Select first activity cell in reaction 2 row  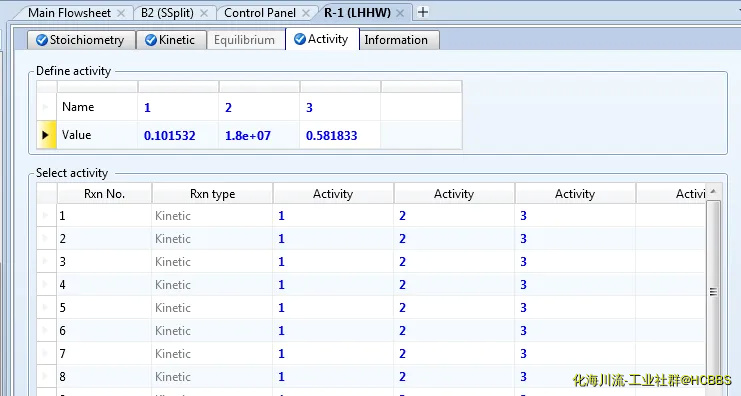click(333, 239)
